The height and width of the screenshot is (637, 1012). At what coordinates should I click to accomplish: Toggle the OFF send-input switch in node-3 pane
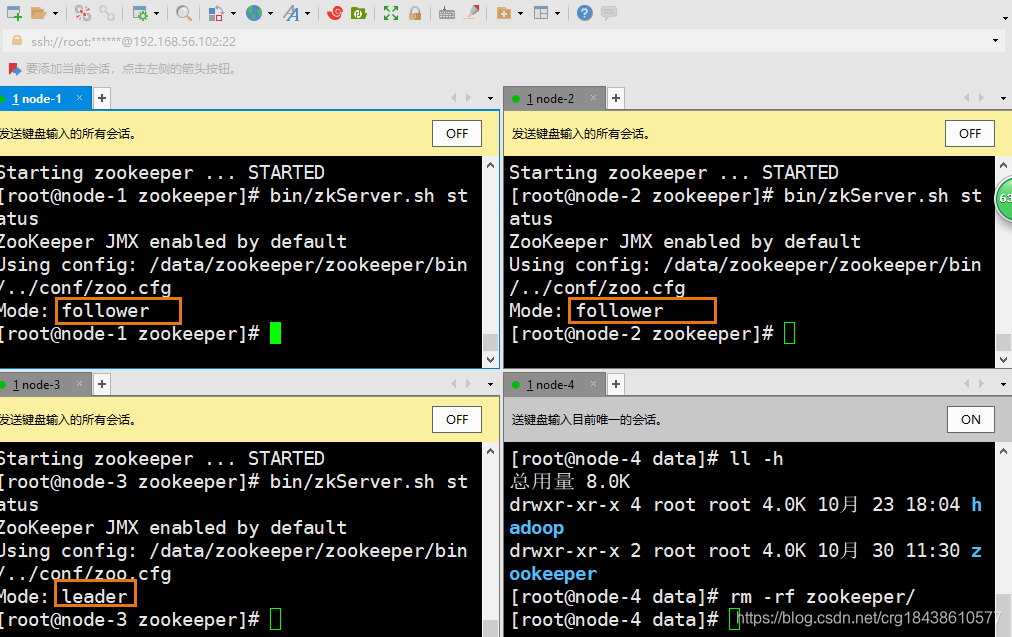point(457,420)
